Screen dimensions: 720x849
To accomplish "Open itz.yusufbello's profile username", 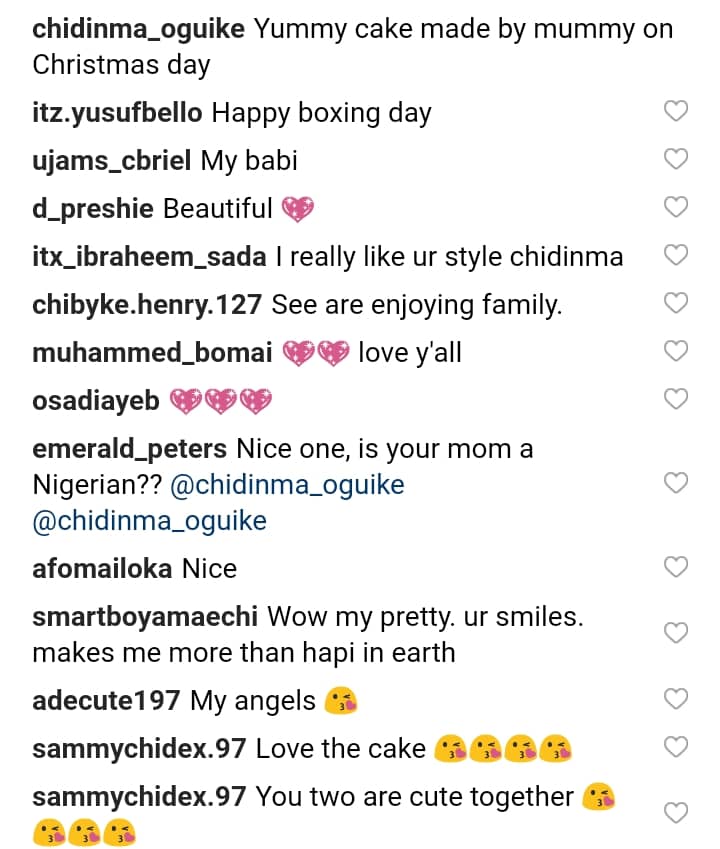I will (117, 112).
